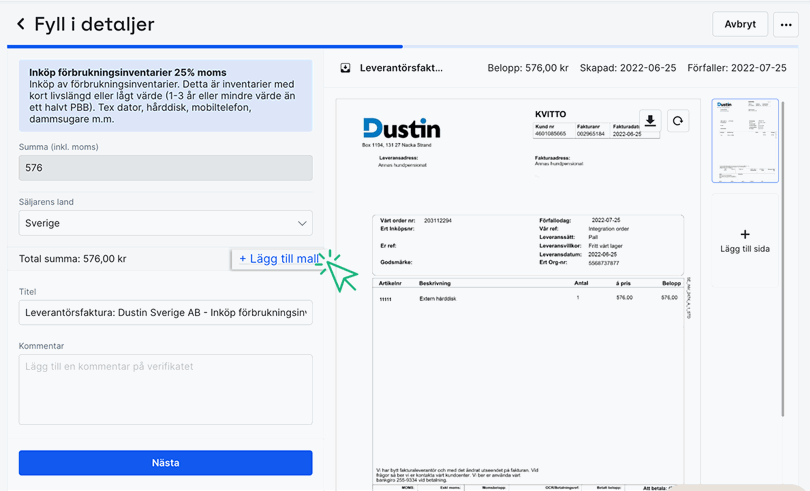Click the plus icon above Lägg till sida
Viewport: 810px width, 491px height.
(x=744, y=234)
